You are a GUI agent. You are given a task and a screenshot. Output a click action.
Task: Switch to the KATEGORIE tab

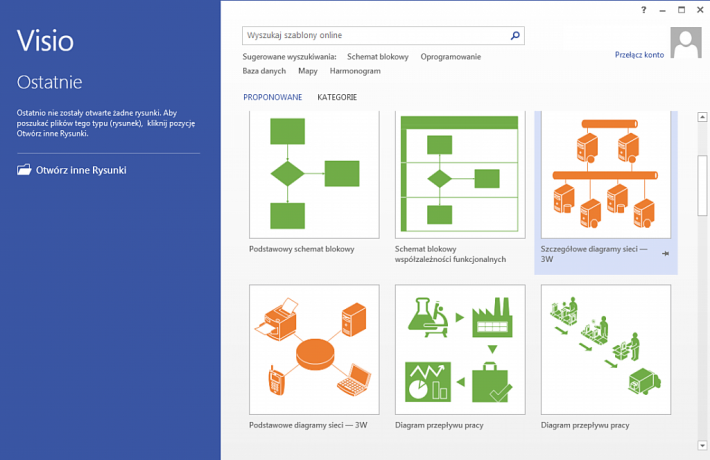coord(337,97)
